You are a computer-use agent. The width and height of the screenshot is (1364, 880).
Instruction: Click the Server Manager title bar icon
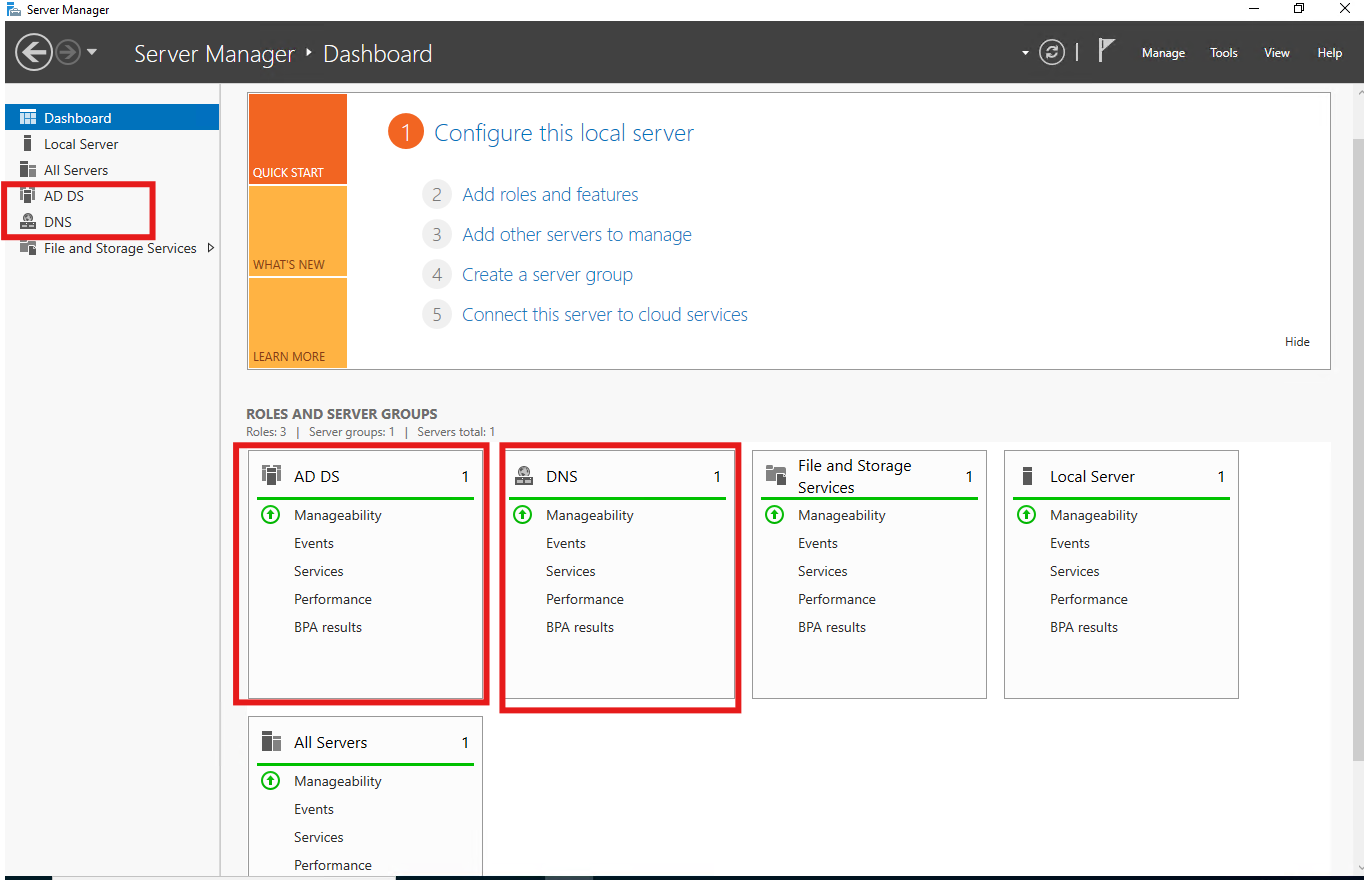[14, 9]
